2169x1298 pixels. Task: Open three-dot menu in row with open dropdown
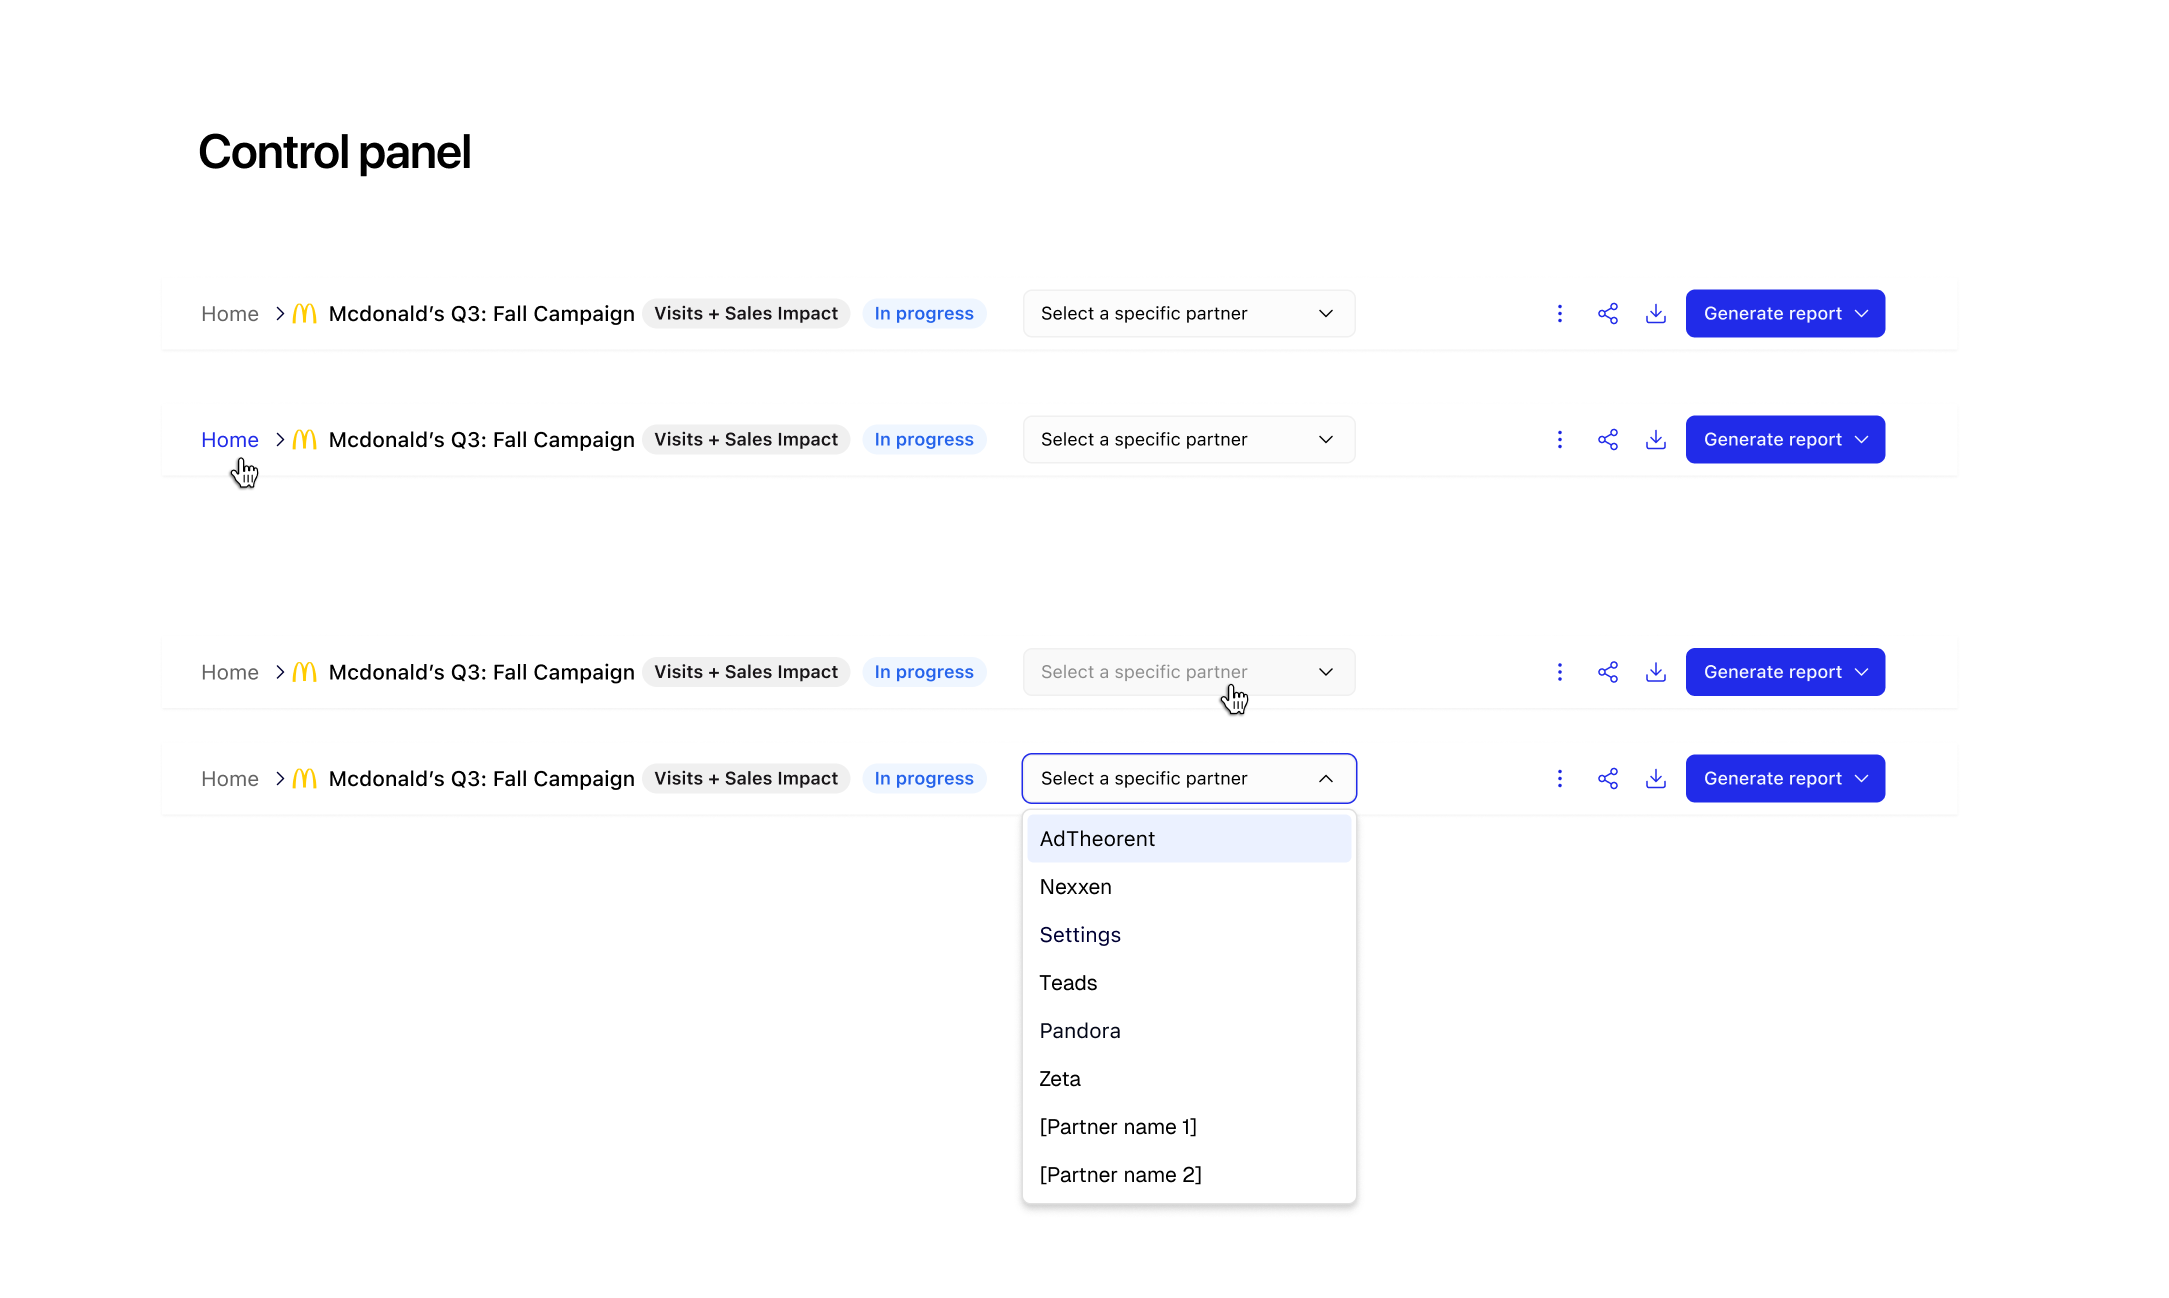click(x=1559, y=779)
